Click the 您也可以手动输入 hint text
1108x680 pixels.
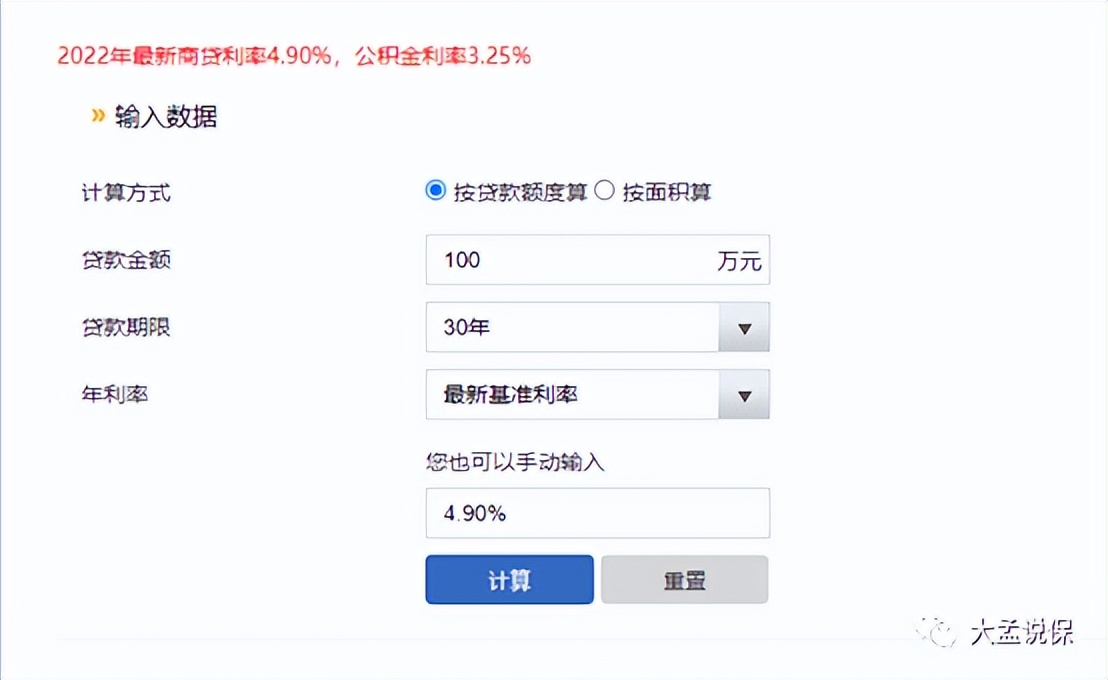coord(516,461)
